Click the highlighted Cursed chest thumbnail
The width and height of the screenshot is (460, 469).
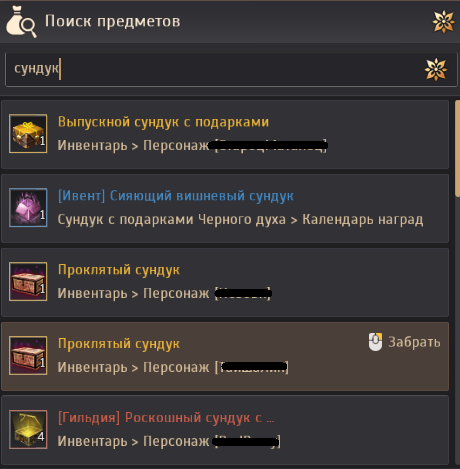28,356
